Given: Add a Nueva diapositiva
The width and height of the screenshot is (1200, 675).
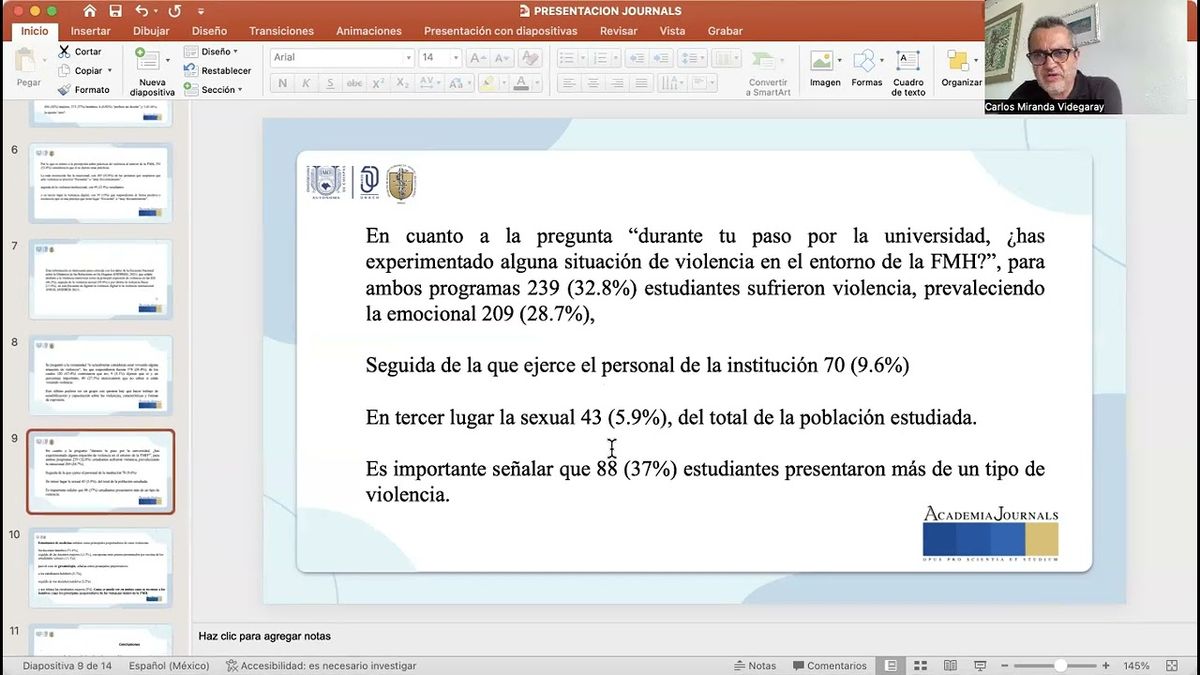Looking at the screenshot, I should 152,72.
